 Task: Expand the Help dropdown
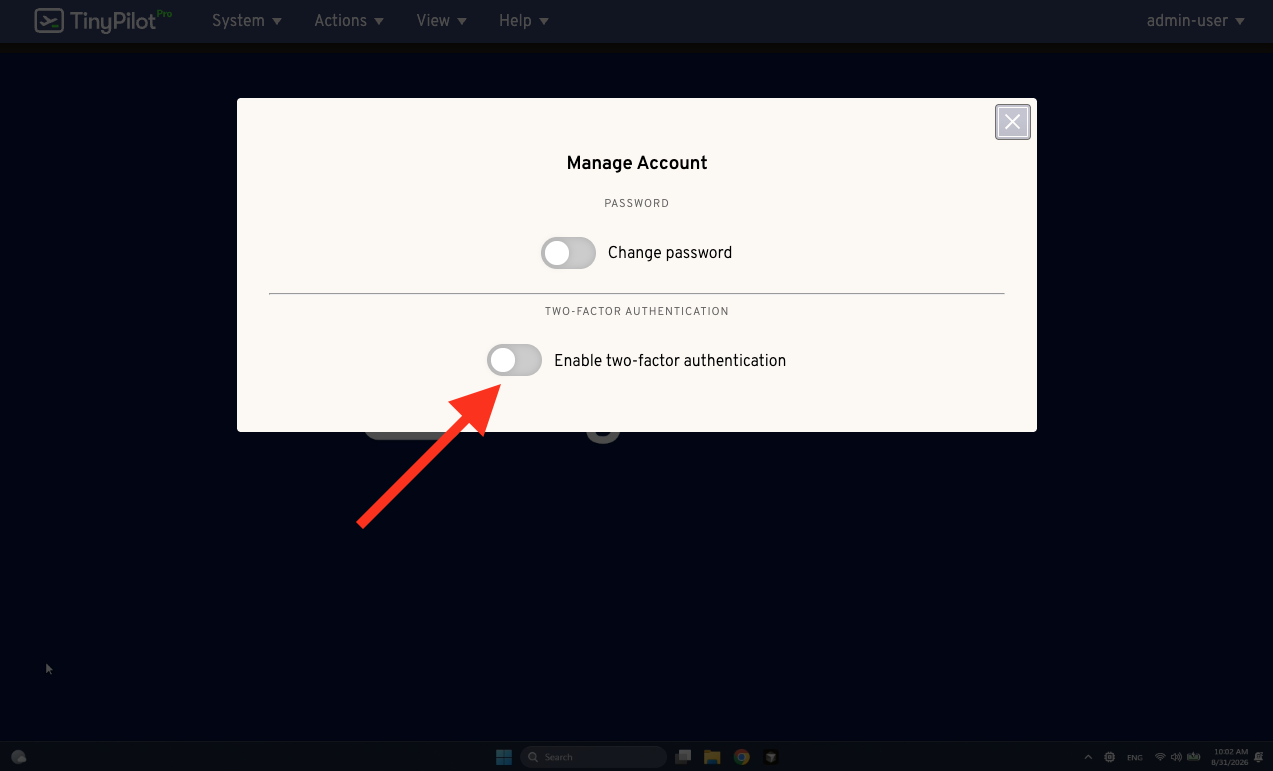coord(523,20)
